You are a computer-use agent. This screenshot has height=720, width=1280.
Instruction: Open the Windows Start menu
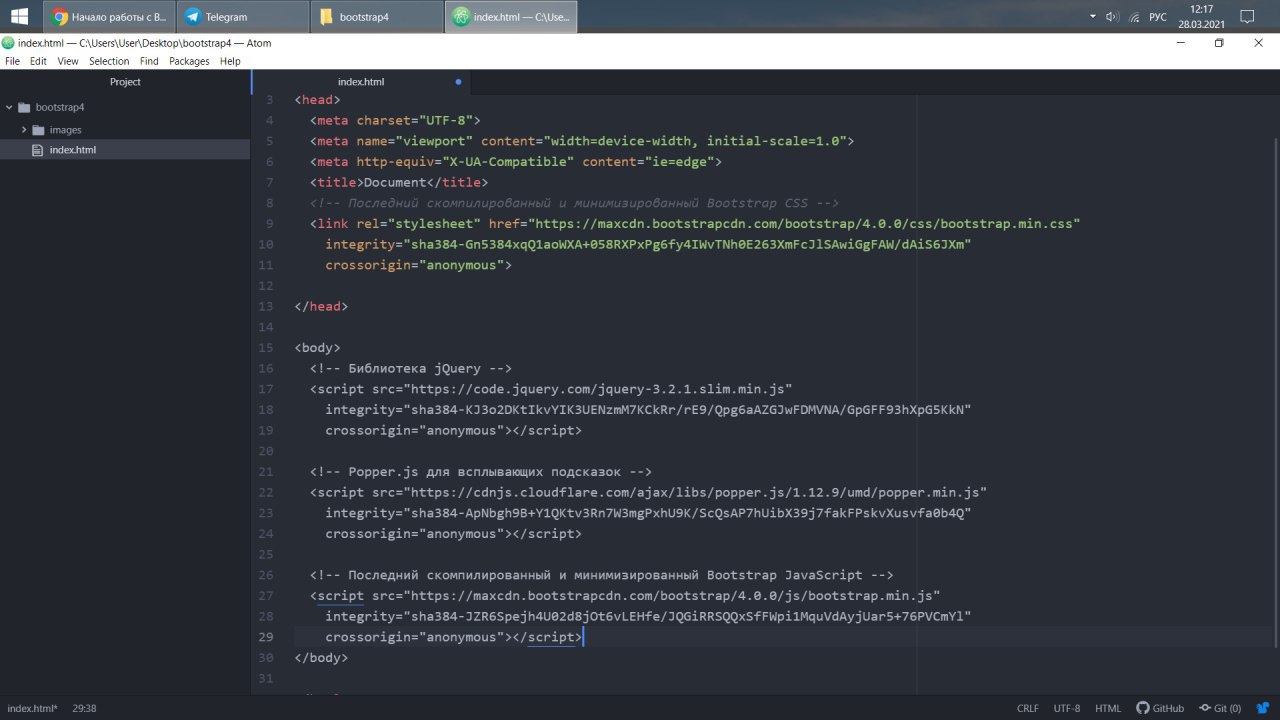(x=19, y=16)
